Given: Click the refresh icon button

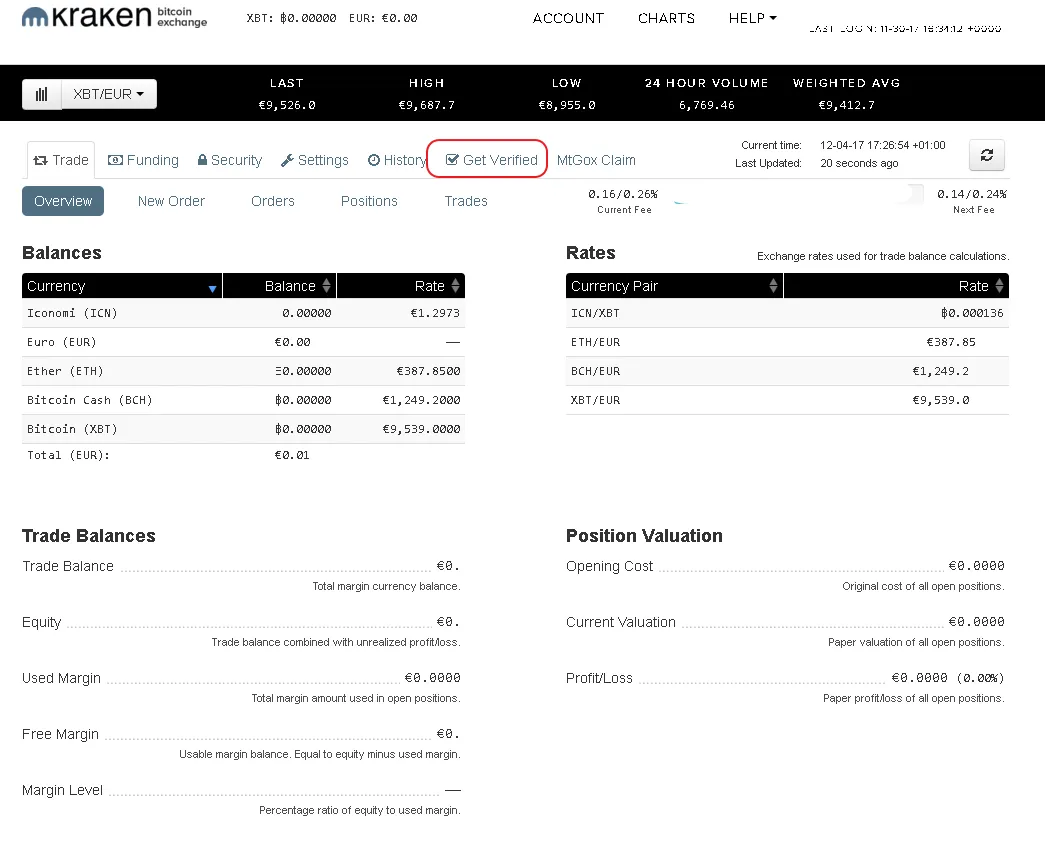Looking at the screenshot, I should click(x=986, y=155).
